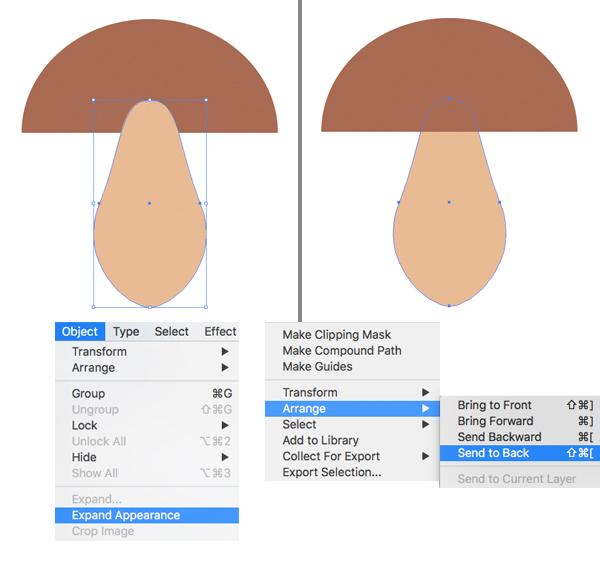Expand the Lock submenu

pyautogui.click(x=85, y=425)
